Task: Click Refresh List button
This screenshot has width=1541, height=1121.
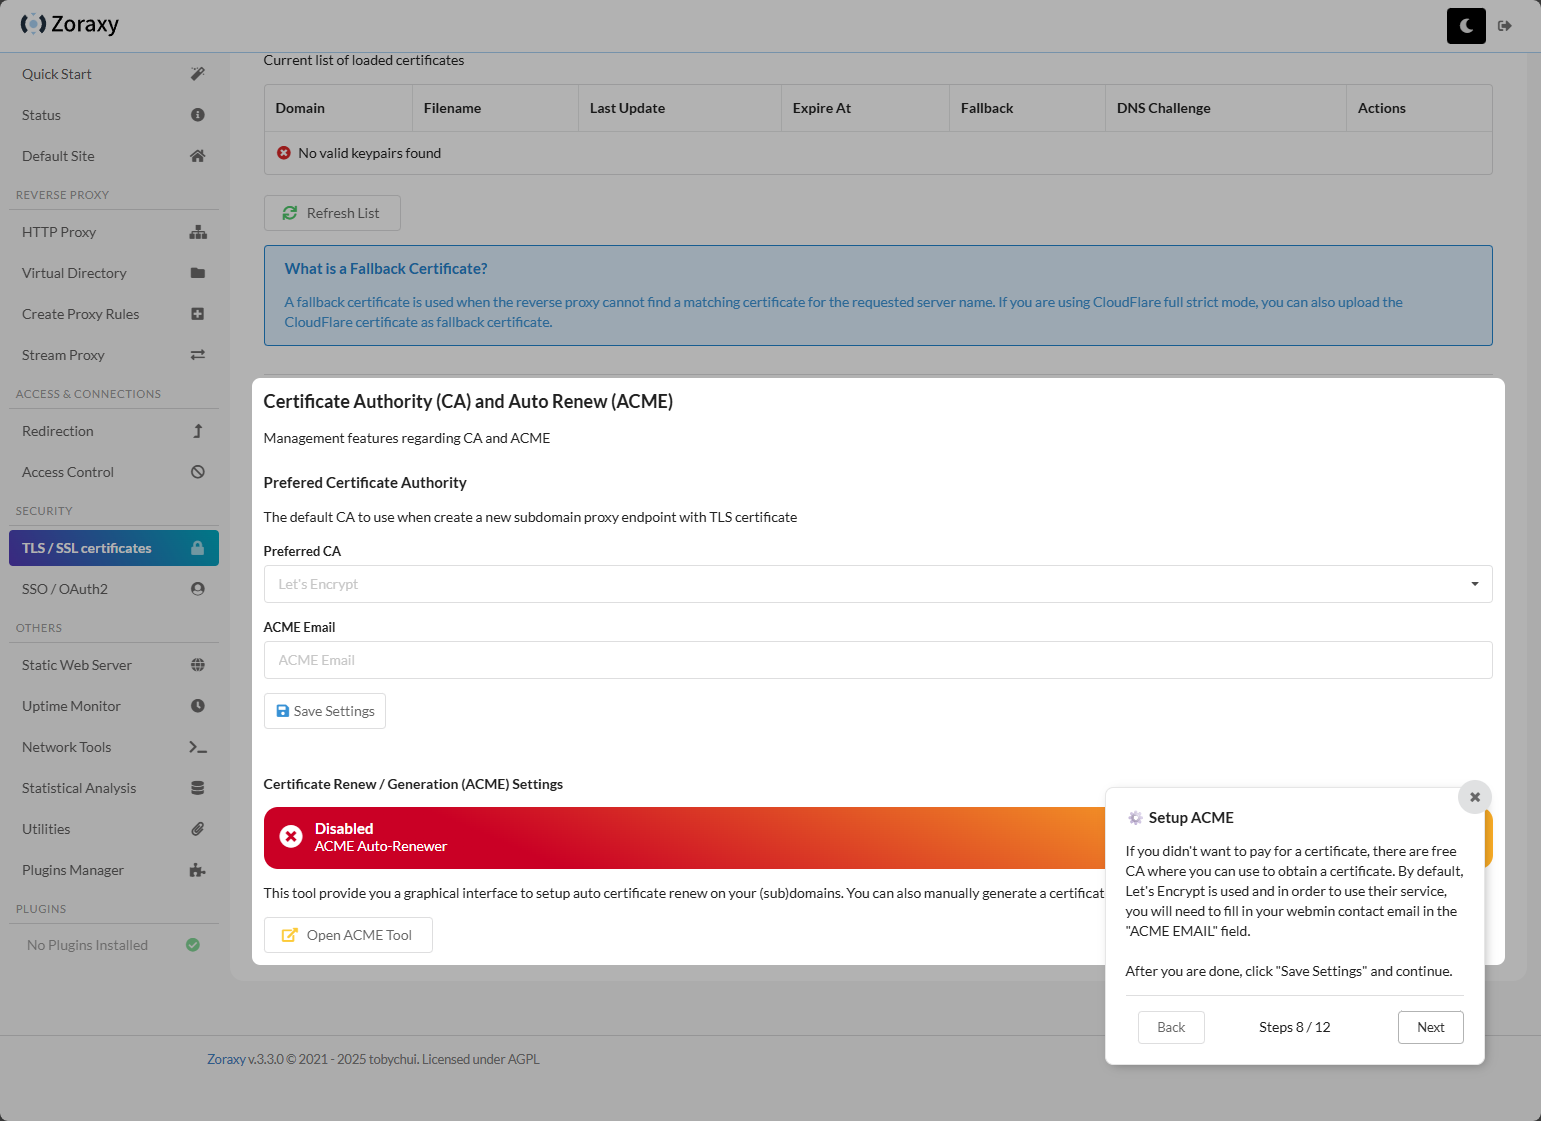Action: click(x=332, y=213)
